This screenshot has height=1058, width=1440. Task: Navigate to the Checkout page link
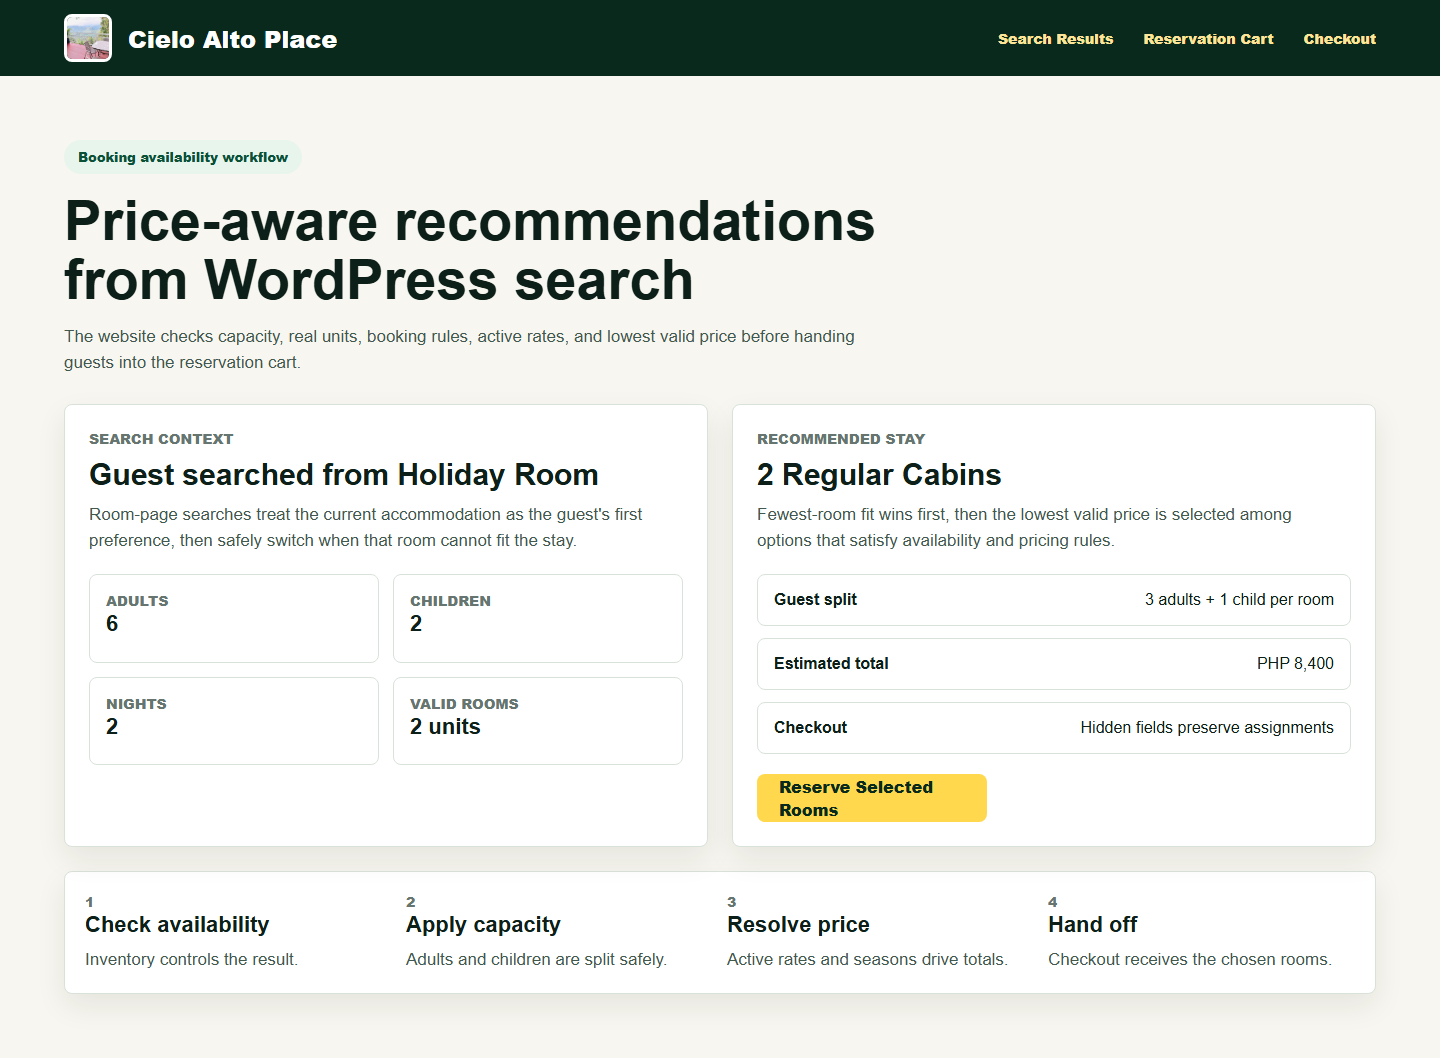point(1339,39)
